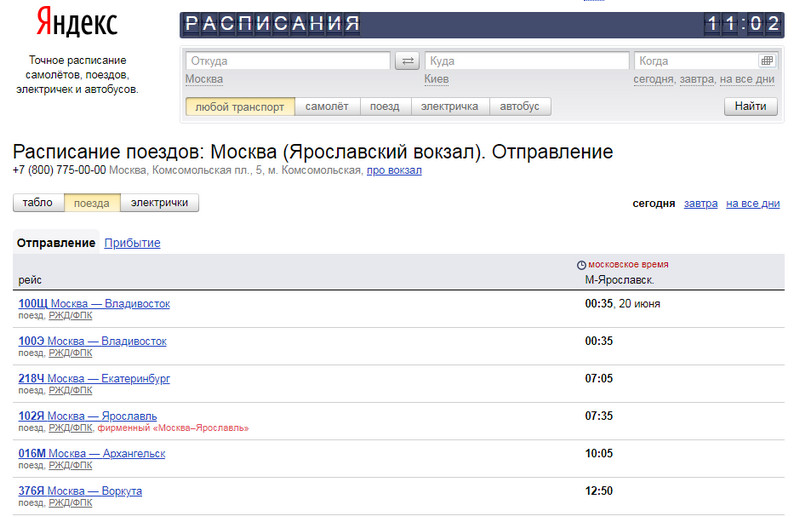
Task: Open РЖД/ФПК carrier link under 218Ч
Action: [70, 390]
